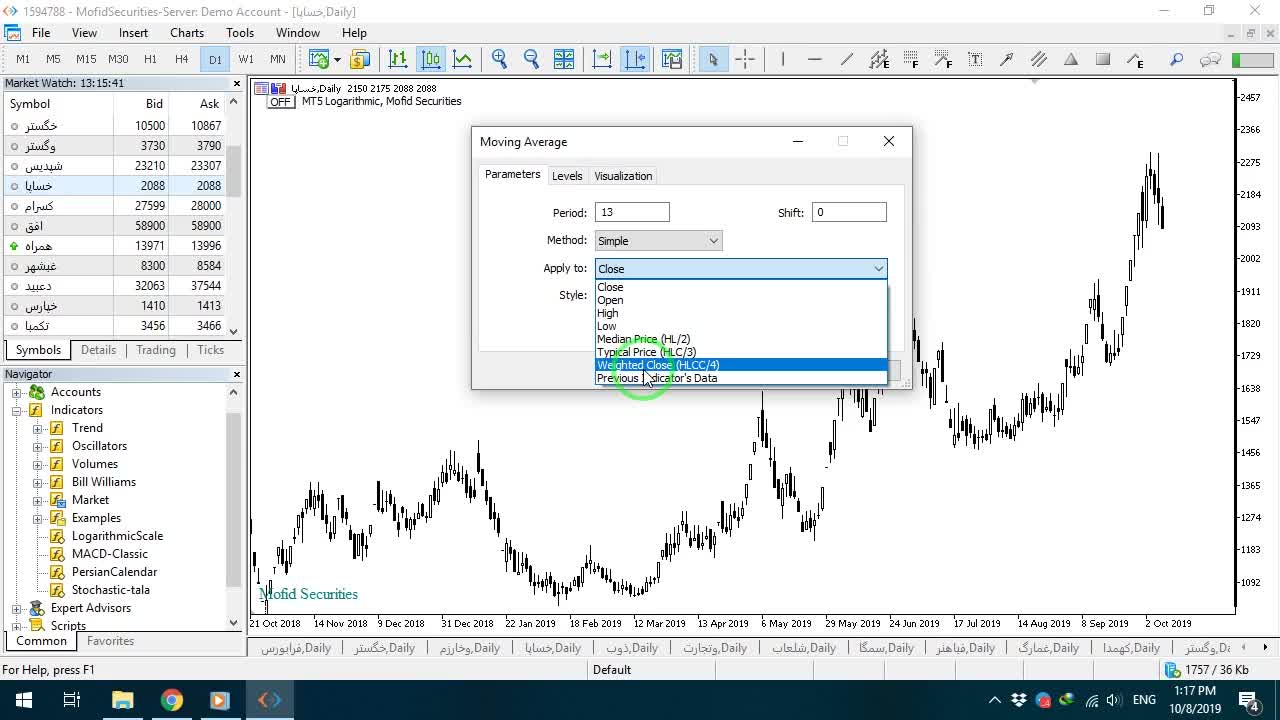Expand the Expert Advisors node
Image resolution: width=1280 pixels, height=720 pixels.
[x=17, y=608]
